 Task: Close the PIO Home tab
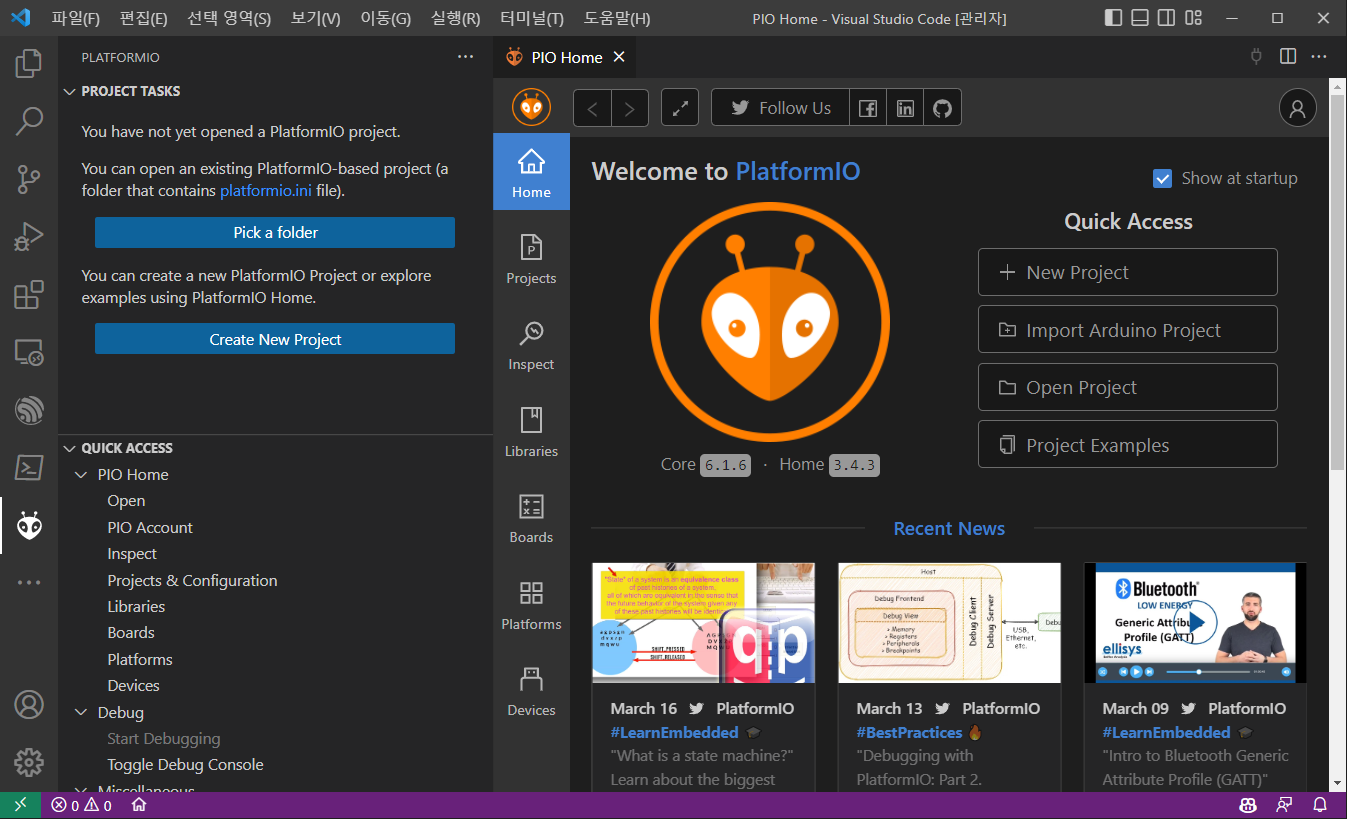tap(619, 57)
